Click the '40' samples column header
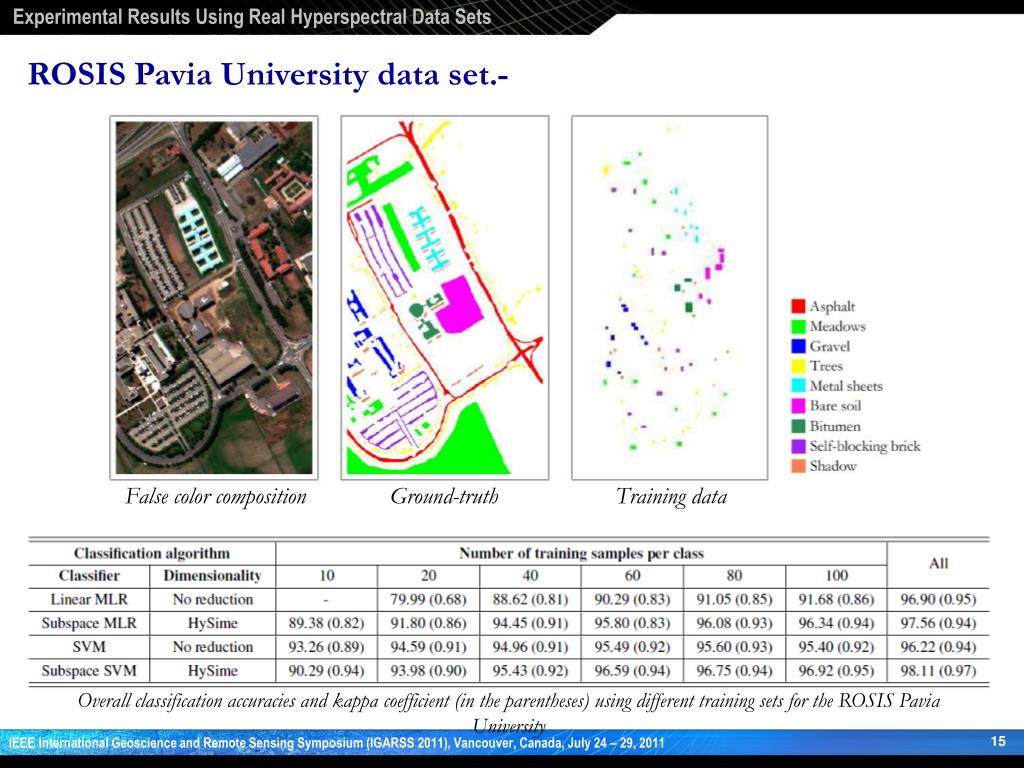1024x768 pixels. tap(530, 575)
